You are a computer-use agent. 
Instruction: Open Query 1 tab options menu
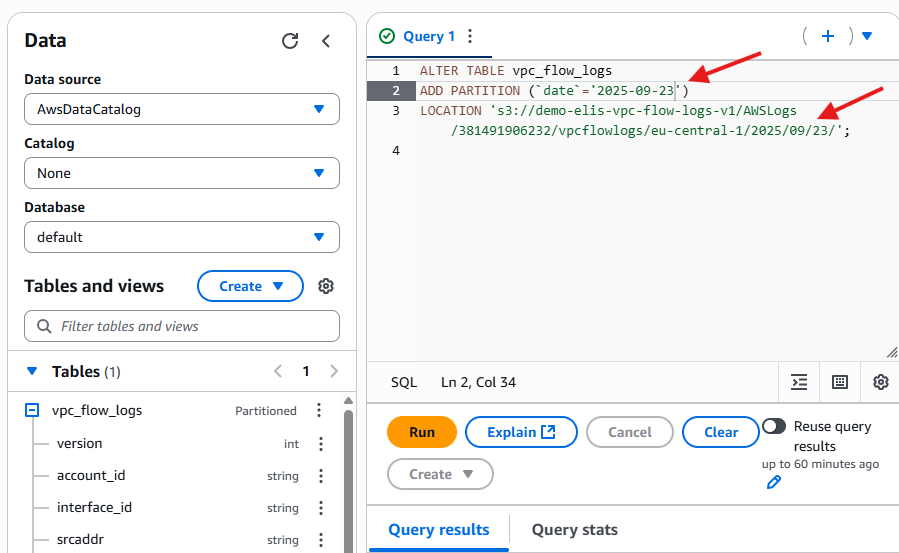pos(471,36)
